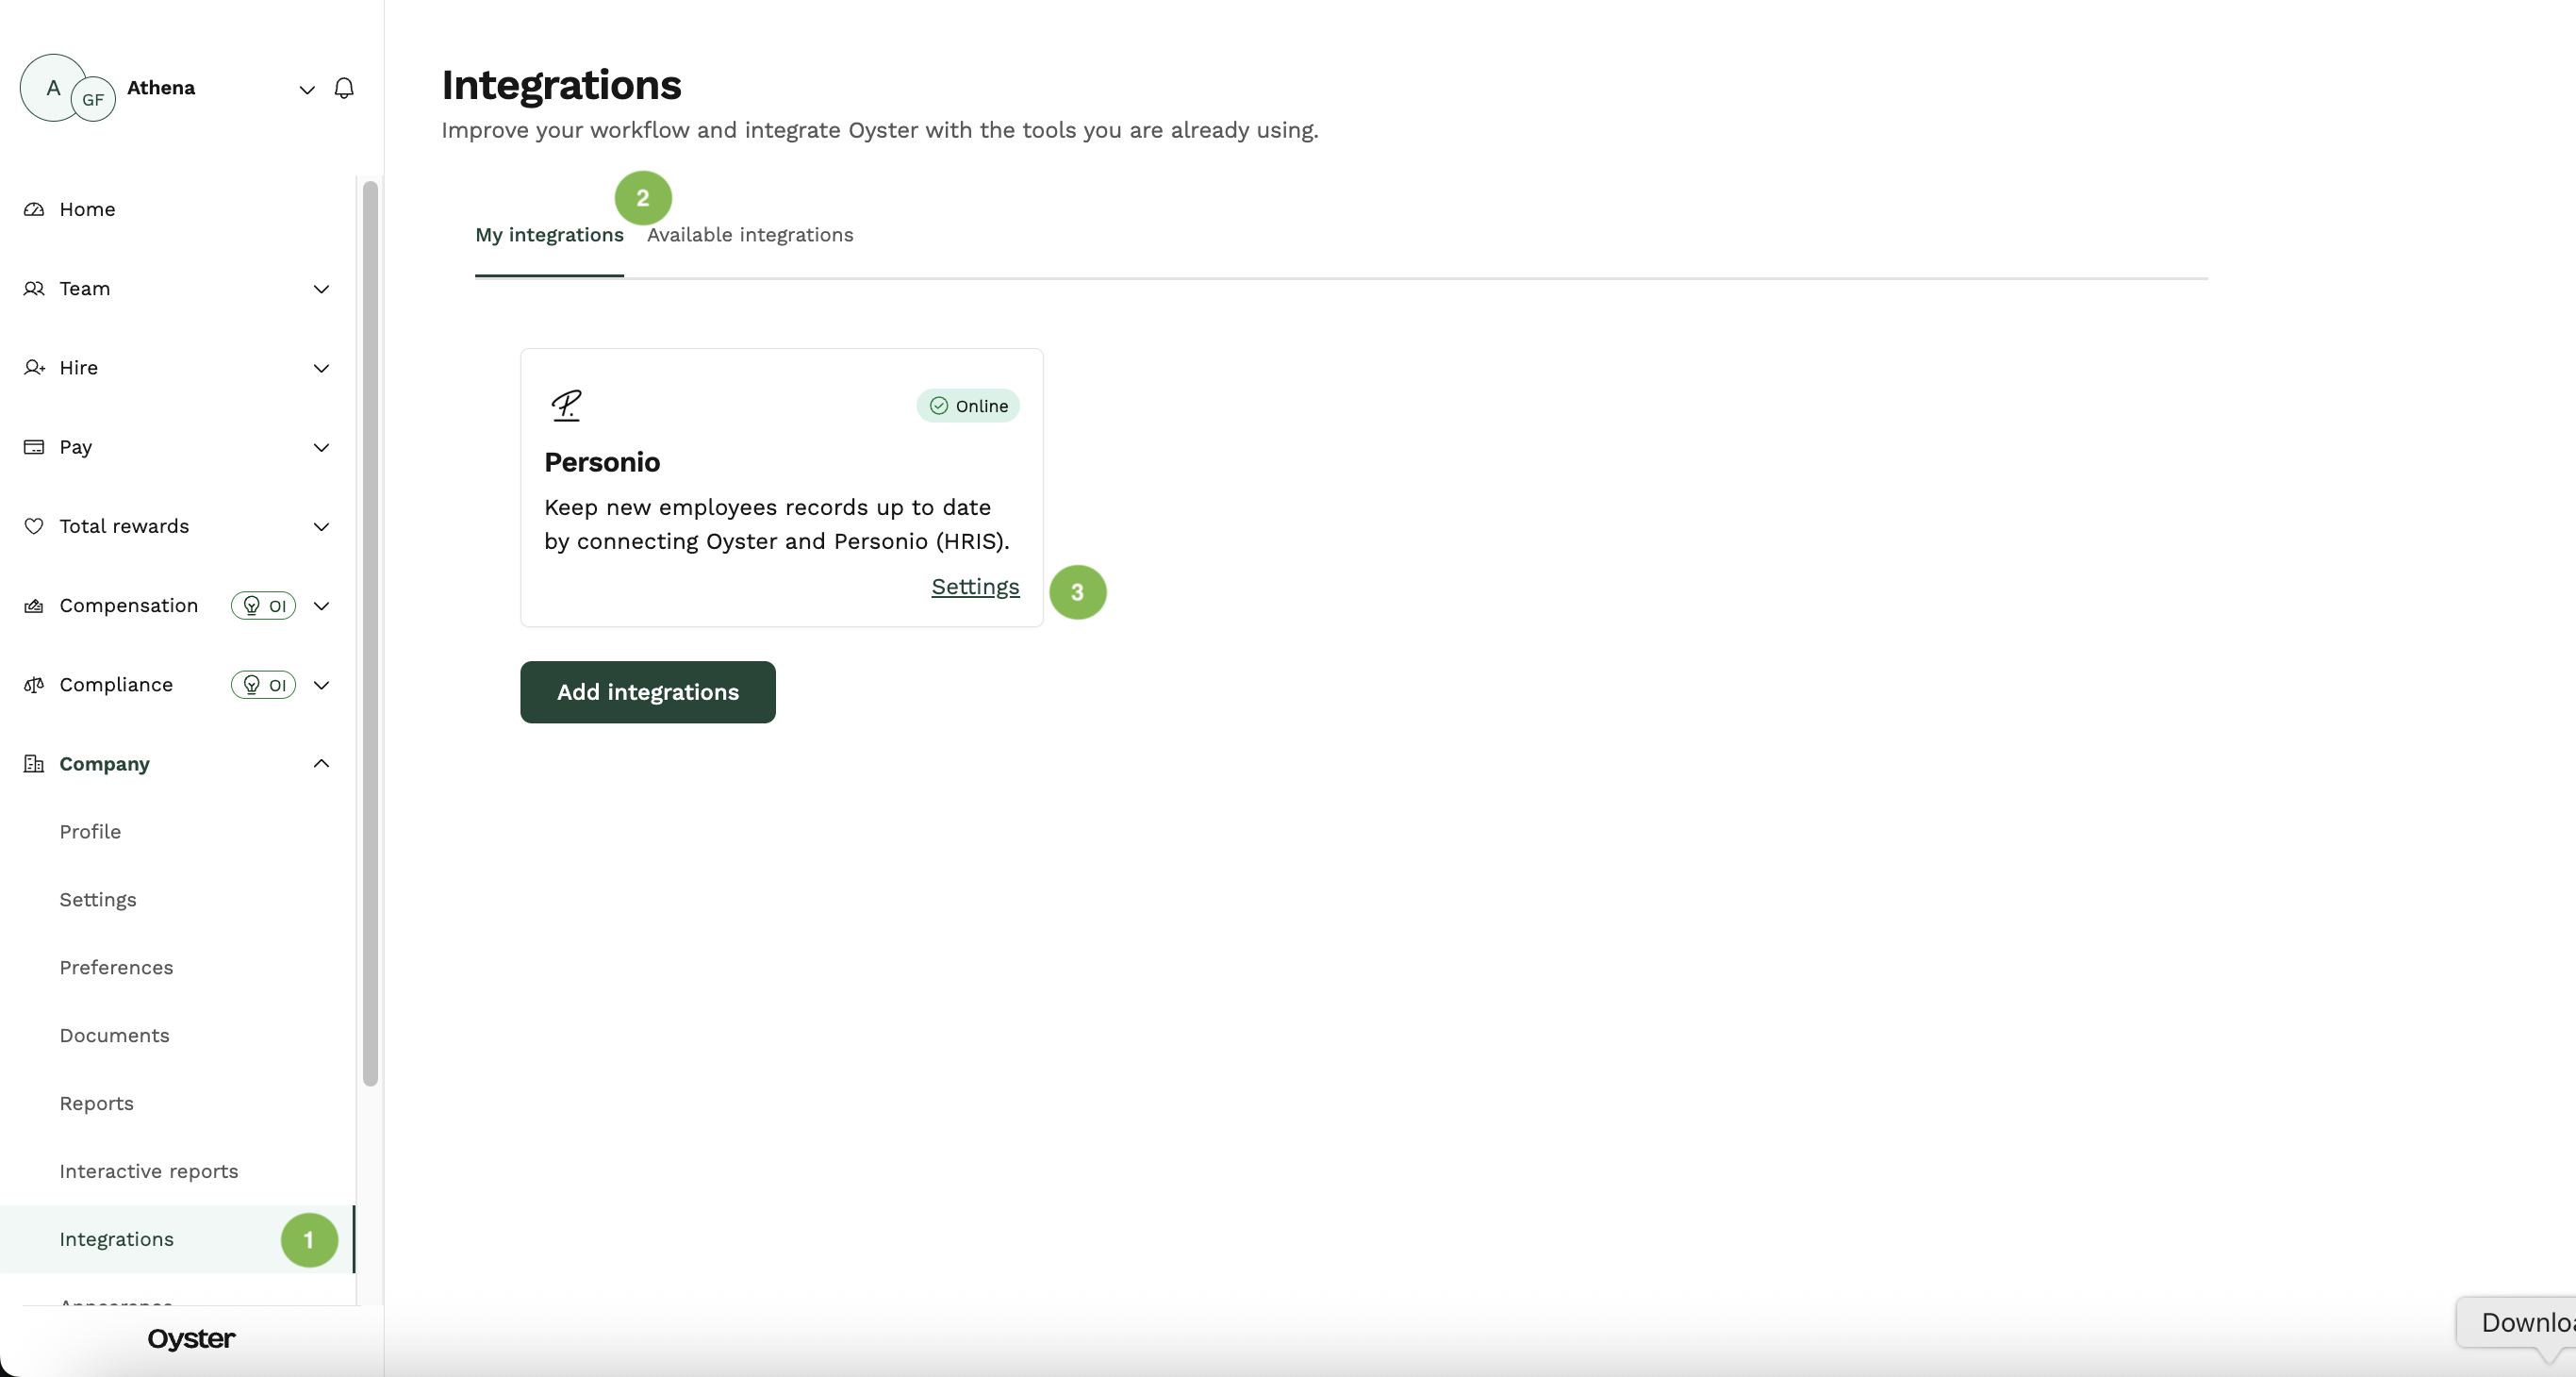2576x1377 pixels.
Task: Open Personio Settings link
Action: click(x=975, y=587)
